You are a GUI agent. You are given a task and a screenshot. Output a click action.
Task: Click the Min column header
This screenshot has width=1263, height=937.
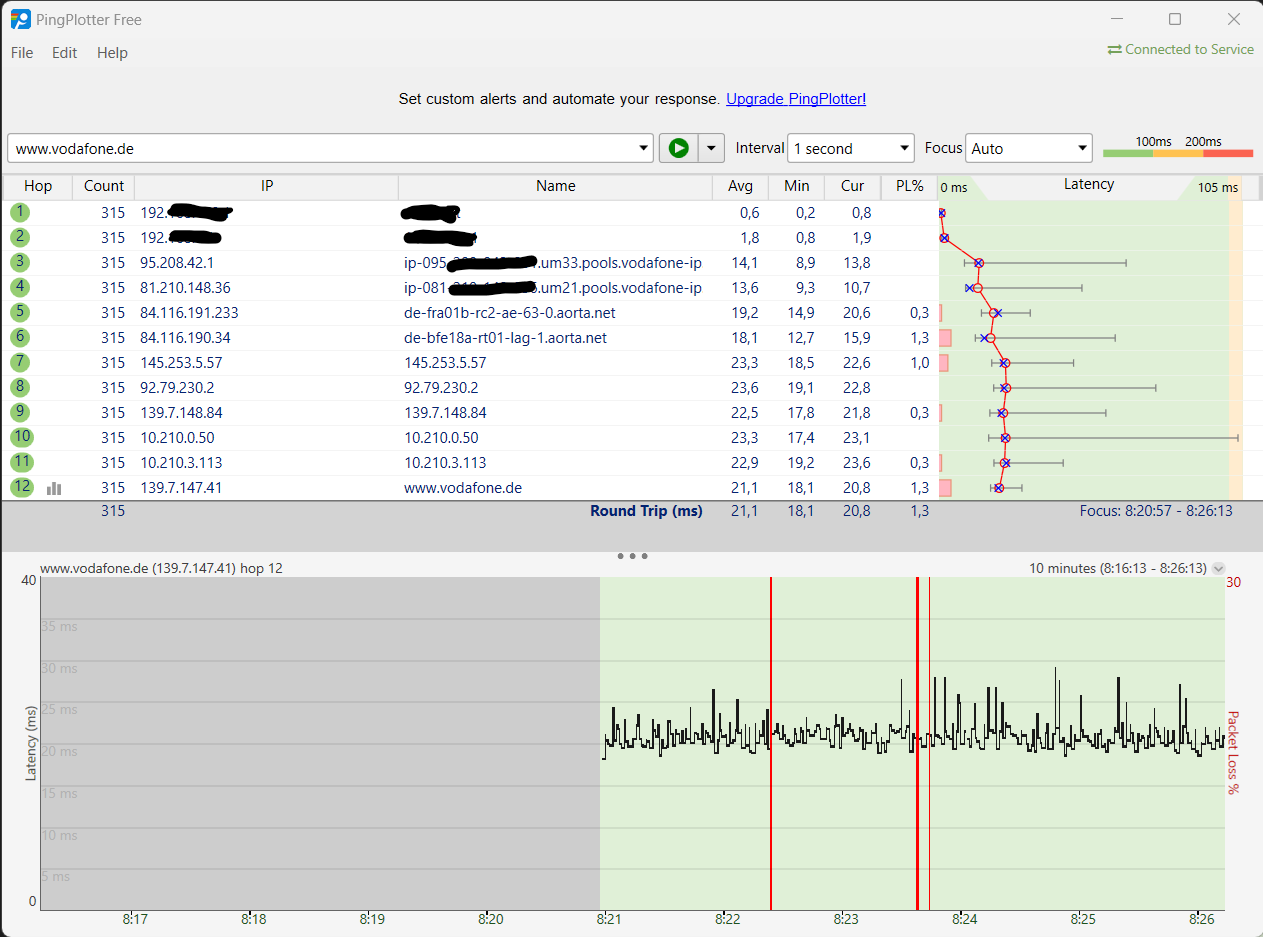[797, 186]
